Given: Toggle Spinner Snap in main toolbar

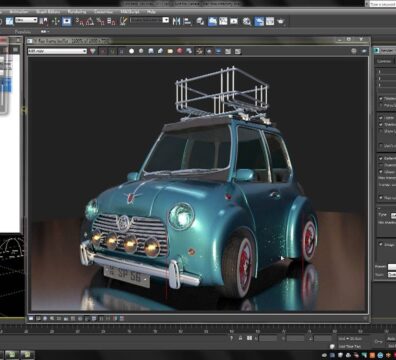Looking at the screenshot, I should click(112, 22).
